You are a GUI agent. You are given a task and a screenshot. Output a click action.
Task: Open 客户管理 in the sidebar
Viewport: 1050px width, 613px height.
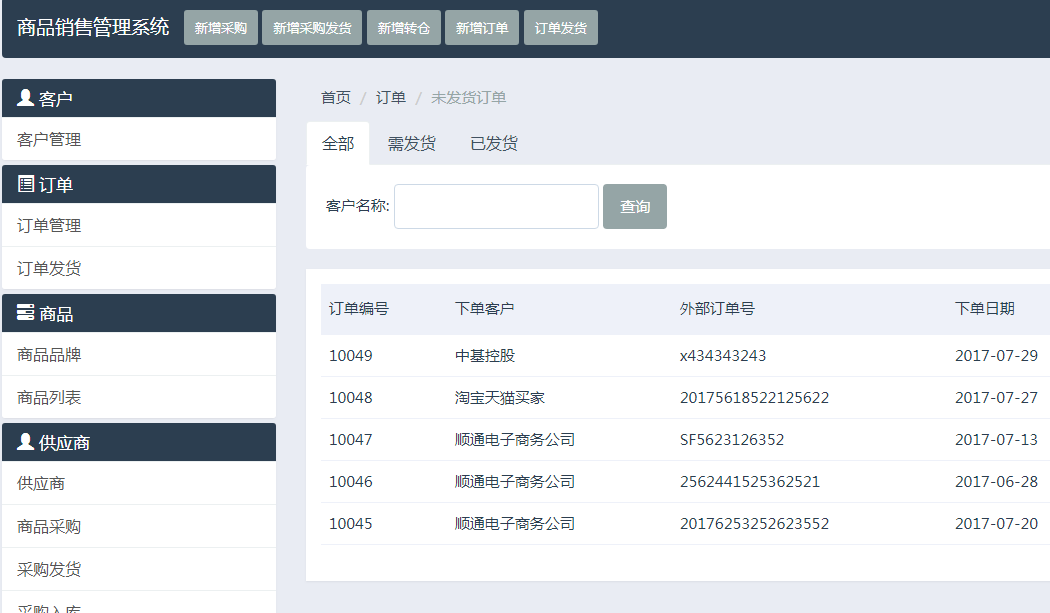[49, 140]
